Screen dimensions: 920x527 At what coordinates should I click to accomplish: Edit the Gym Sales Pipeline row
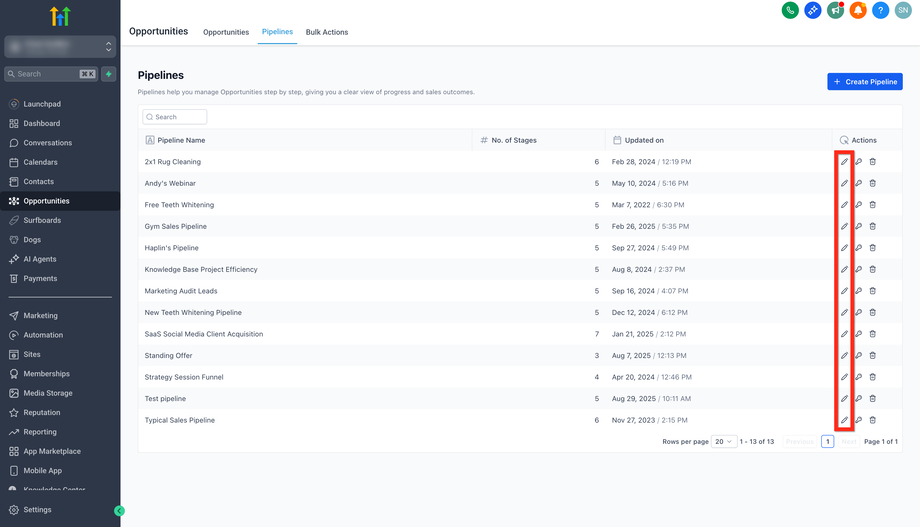pos(844,226)
